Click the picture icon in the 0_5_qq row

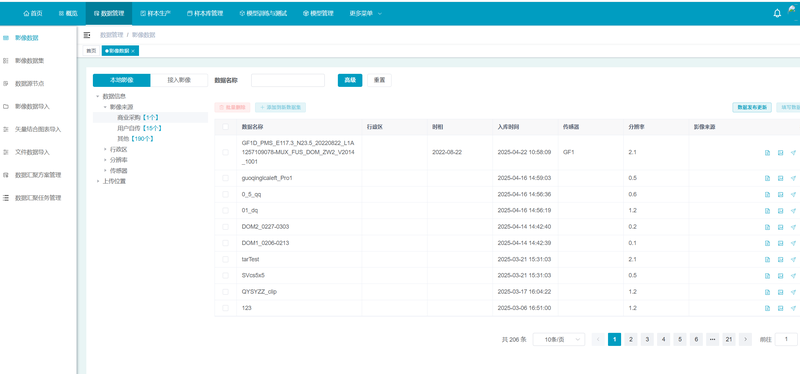click(x=780, y=194)
